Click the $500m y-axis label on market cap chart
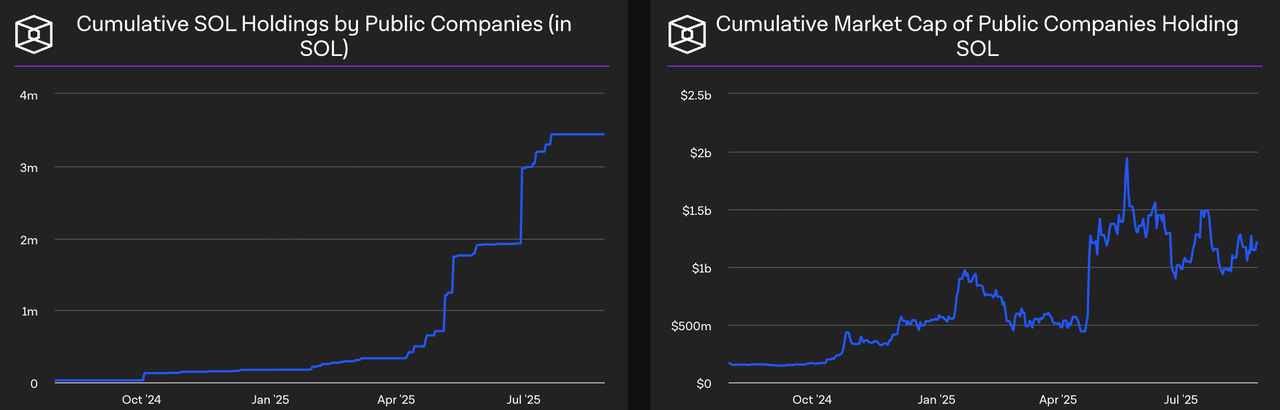This screenshot has height=410, width=1280. (690, 326)
